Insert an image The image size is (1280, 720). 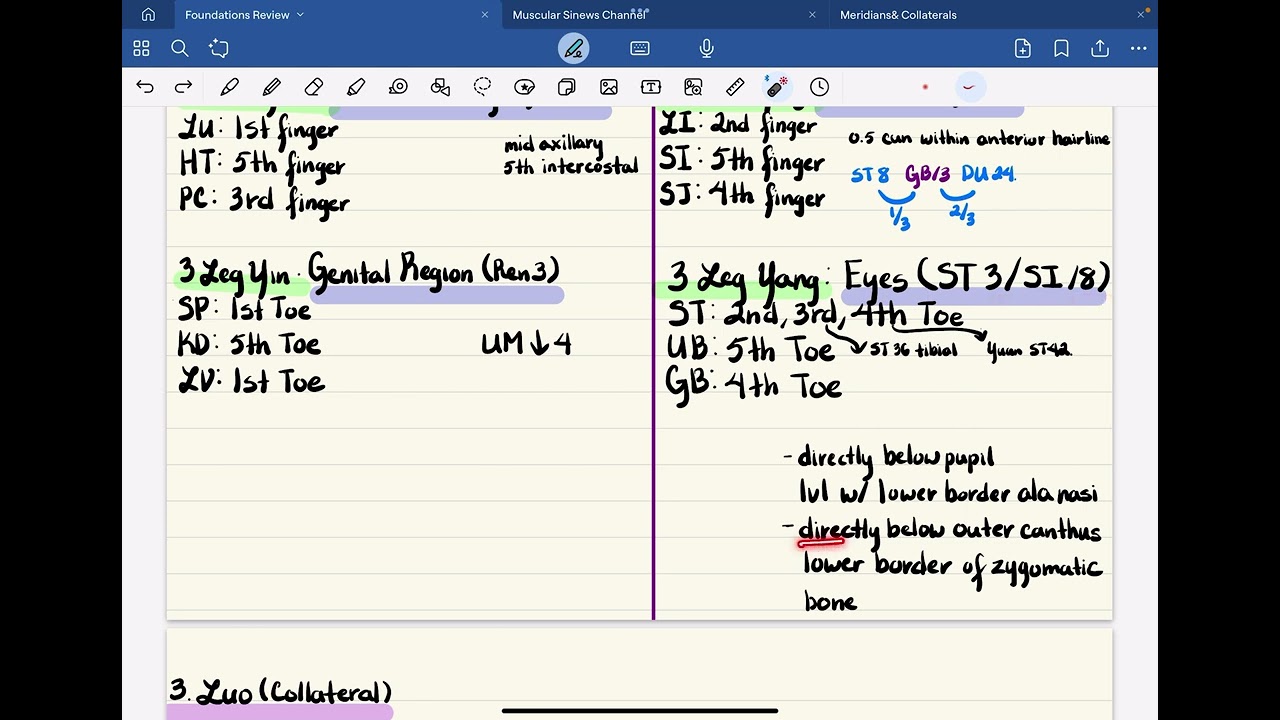click(608, 87)
